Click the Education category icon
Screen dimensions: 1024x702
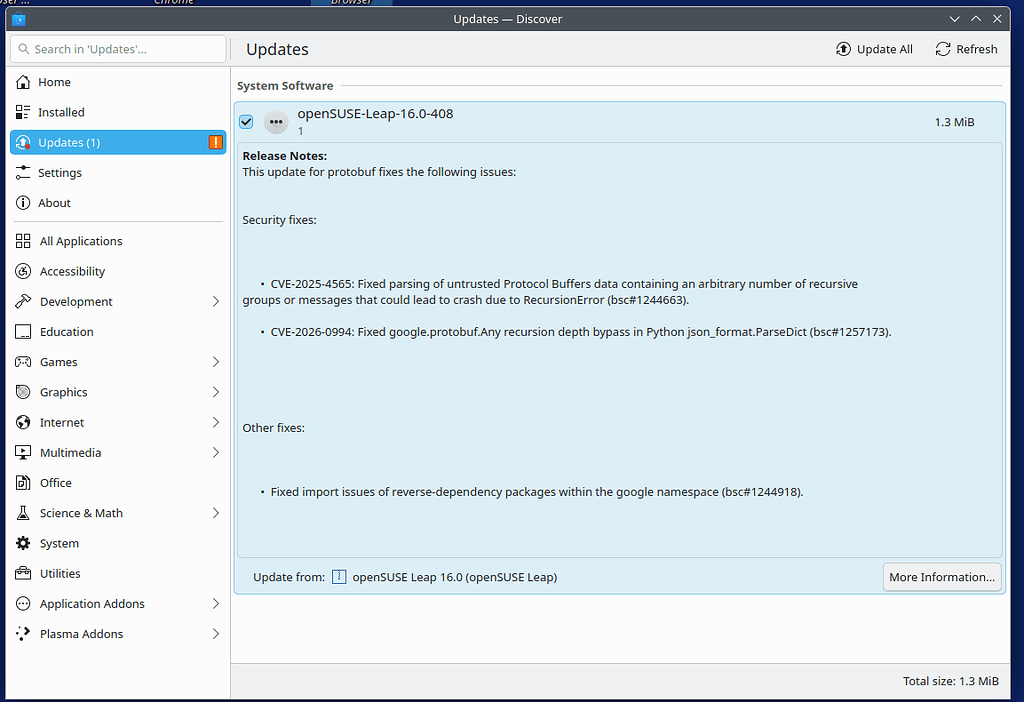coord(23,332)
